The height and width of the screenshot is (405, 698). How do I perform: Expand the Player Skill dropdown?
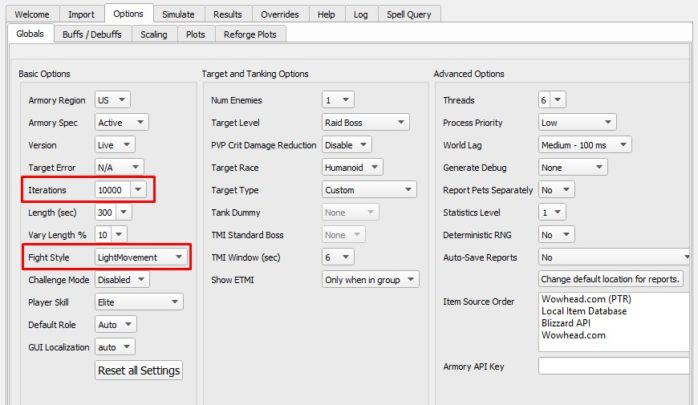(138, 301)
